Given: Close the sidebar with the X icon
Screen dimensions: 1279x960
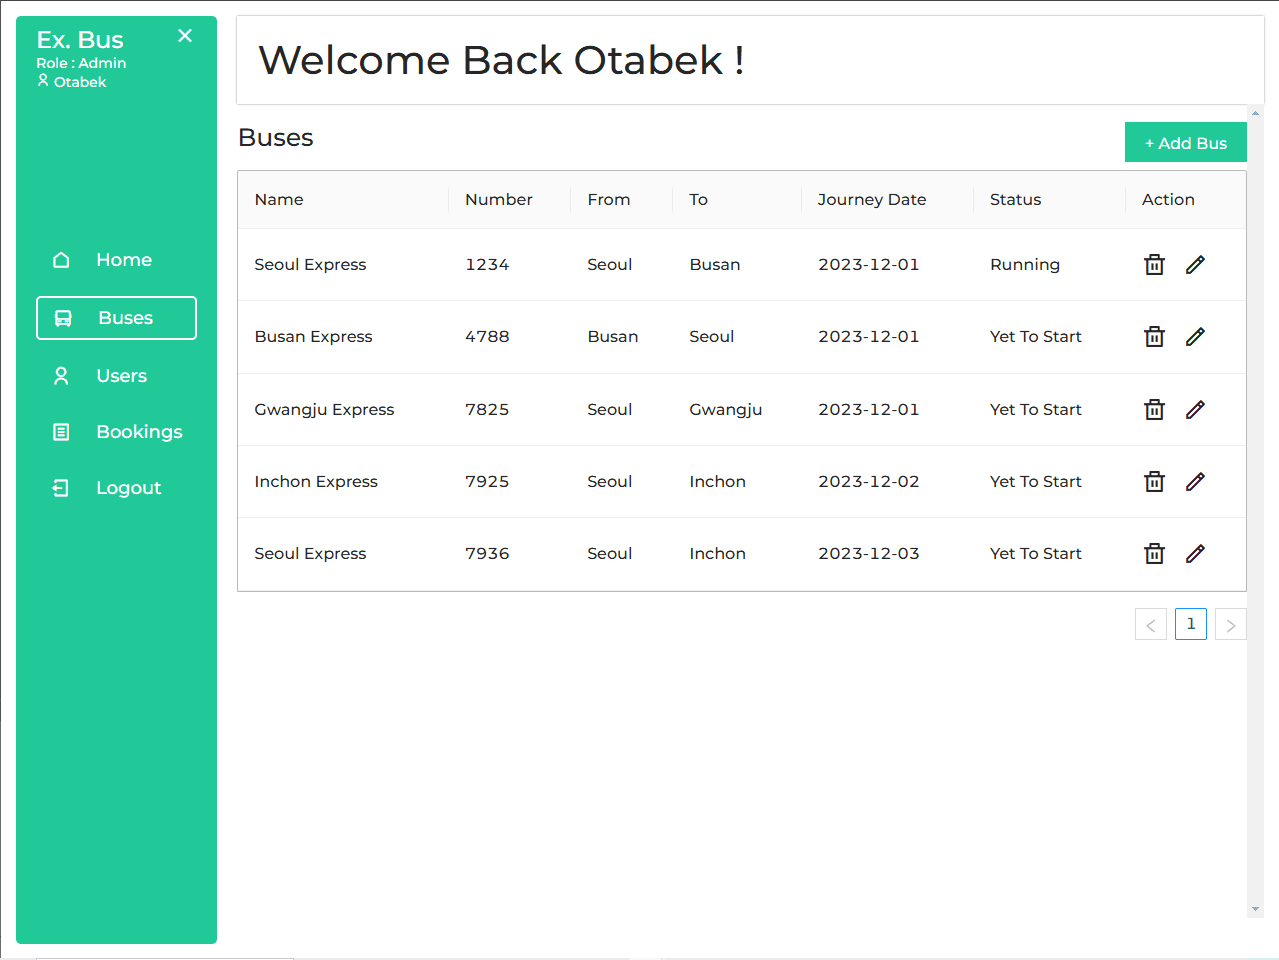Looking at the screenshot, I should point(185,36).
